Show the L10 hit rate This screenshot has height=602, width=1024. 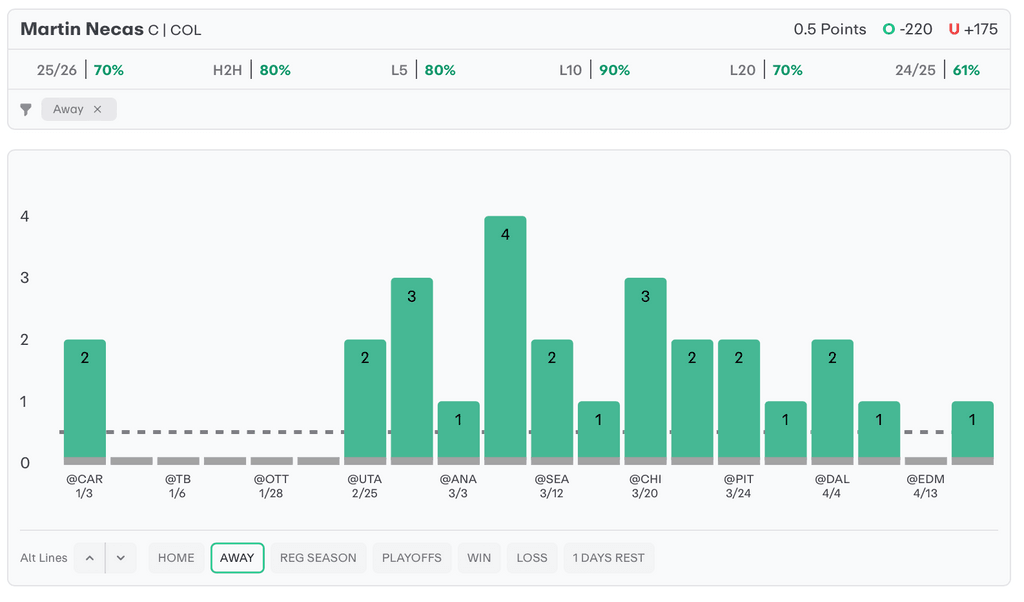pyautogui.click(x=594, y=71)
